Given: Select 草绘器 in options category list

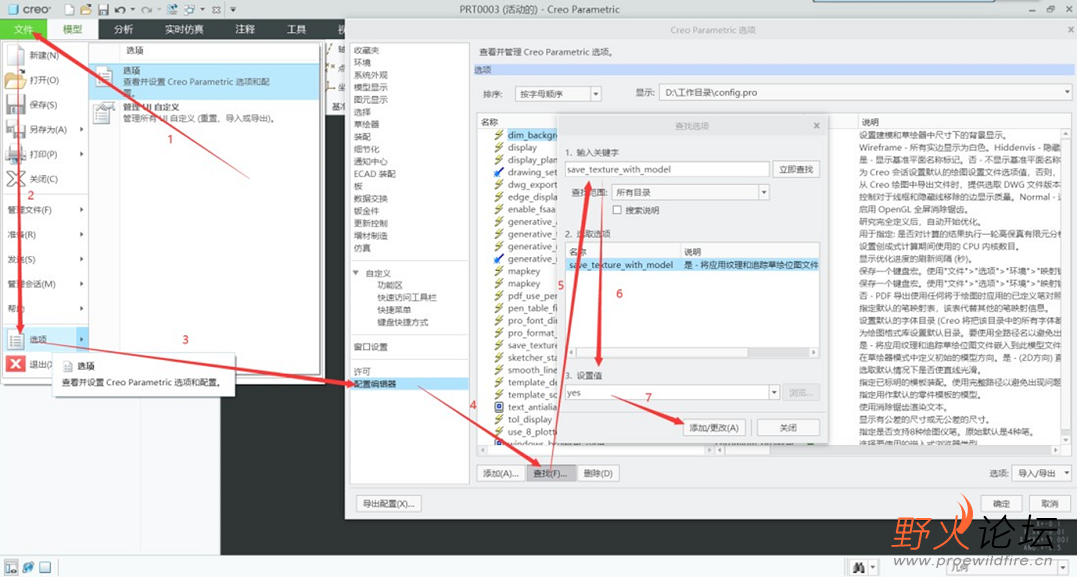Looking at the screenshot, I should coord(366,124).
